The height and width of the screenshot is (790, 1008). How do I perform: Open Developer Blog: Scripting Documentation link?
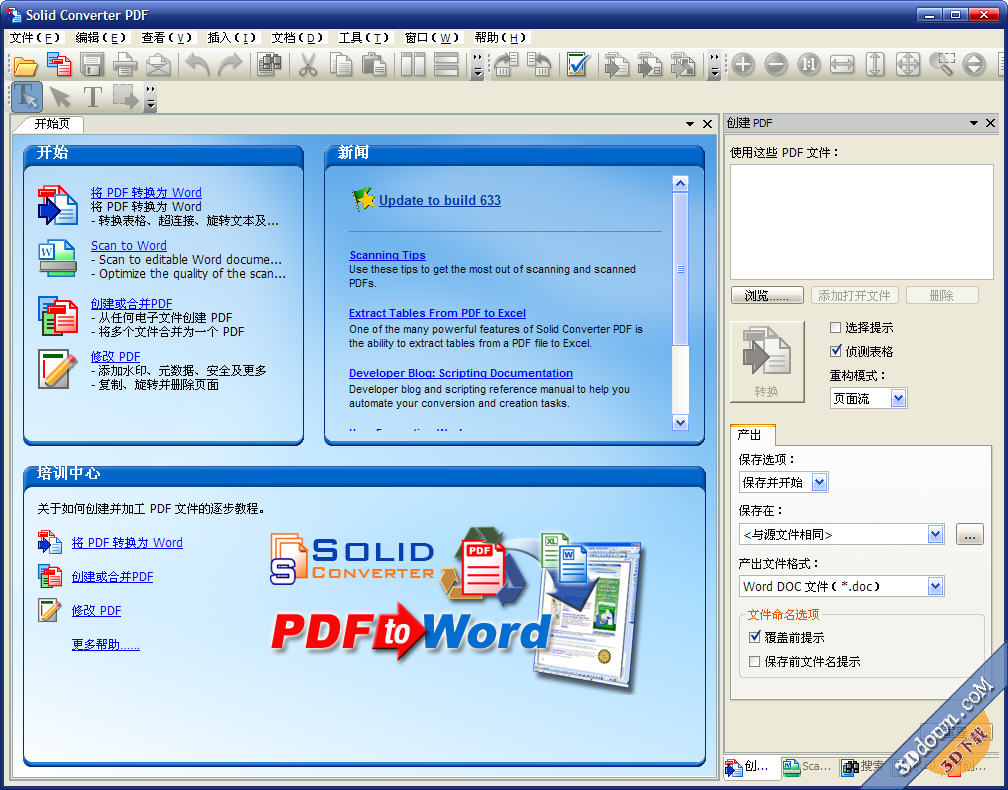(460, 373)
